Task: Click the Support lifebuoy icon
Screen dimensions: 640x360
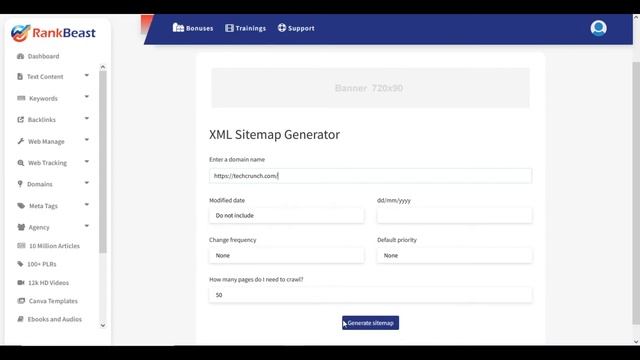Action: coord(282,28)
